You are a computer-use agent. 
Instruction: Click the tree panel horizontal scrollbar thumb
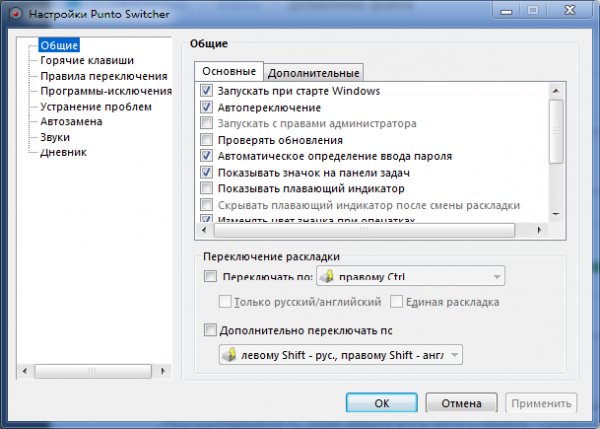tap(93, 371)
